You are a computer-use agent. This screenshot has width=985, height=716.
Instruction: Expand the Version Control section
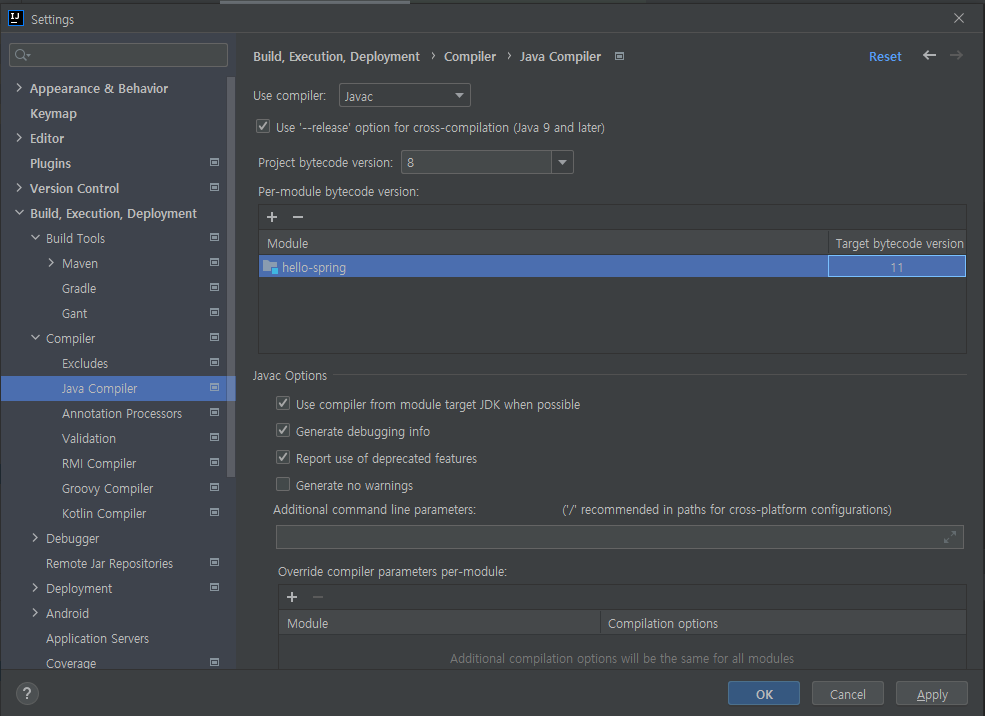click(19, 188)
